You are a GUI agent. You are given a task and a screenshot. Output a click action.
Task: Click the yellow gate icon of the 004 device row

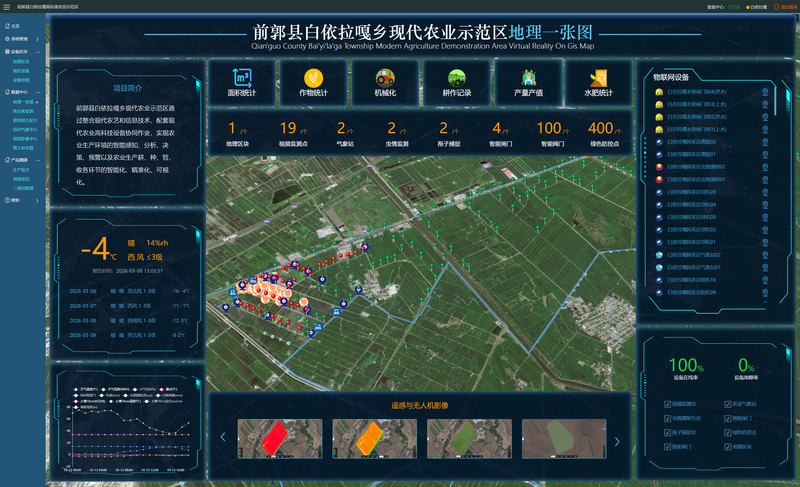point(659,92)
